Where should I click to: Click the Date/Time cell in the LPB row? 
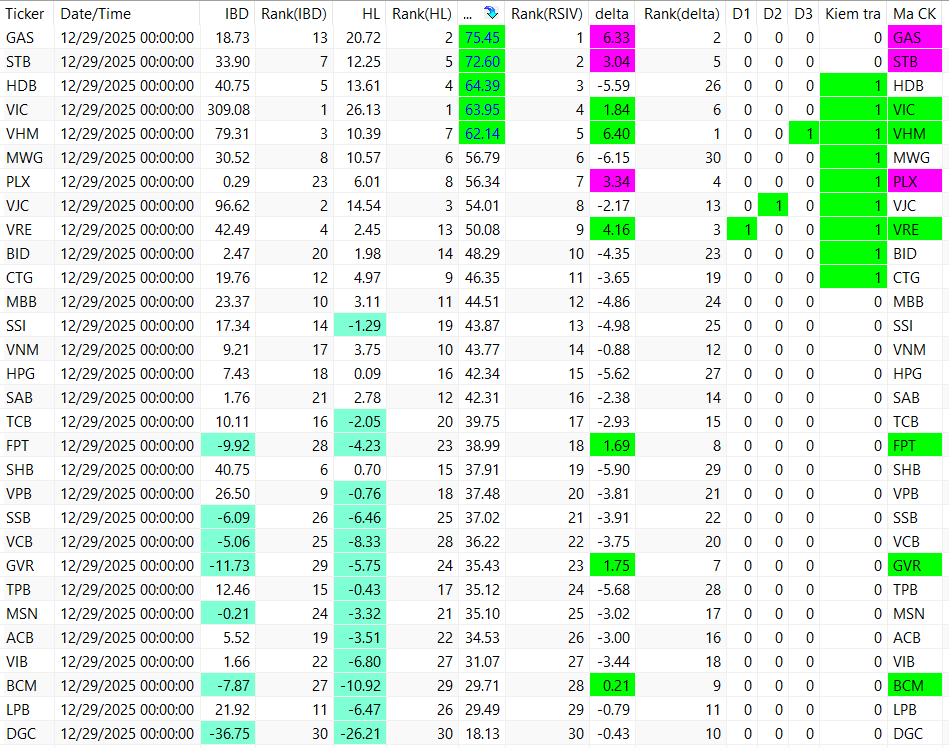point(127,709)
